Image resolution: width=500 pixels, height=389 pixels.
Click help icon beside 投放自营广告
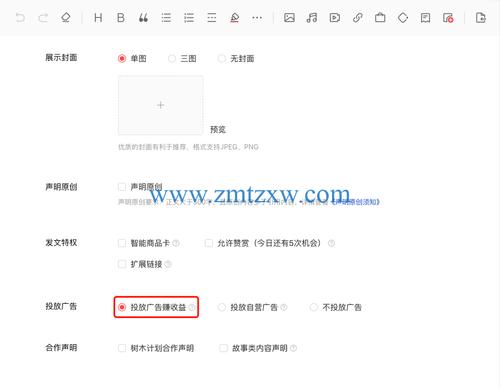click(284, 307)
